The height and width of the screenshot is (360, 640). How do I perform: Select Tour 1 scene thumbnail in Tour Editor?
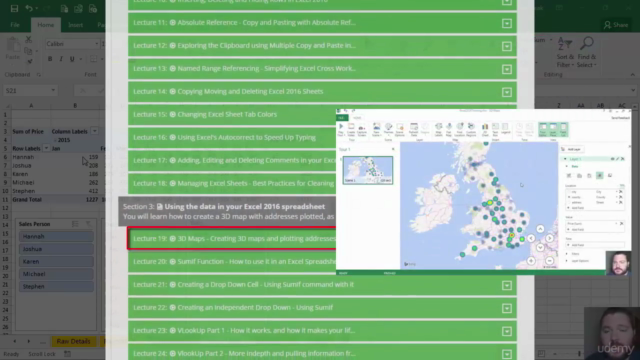pyautogui.click(x=368, y=170)
